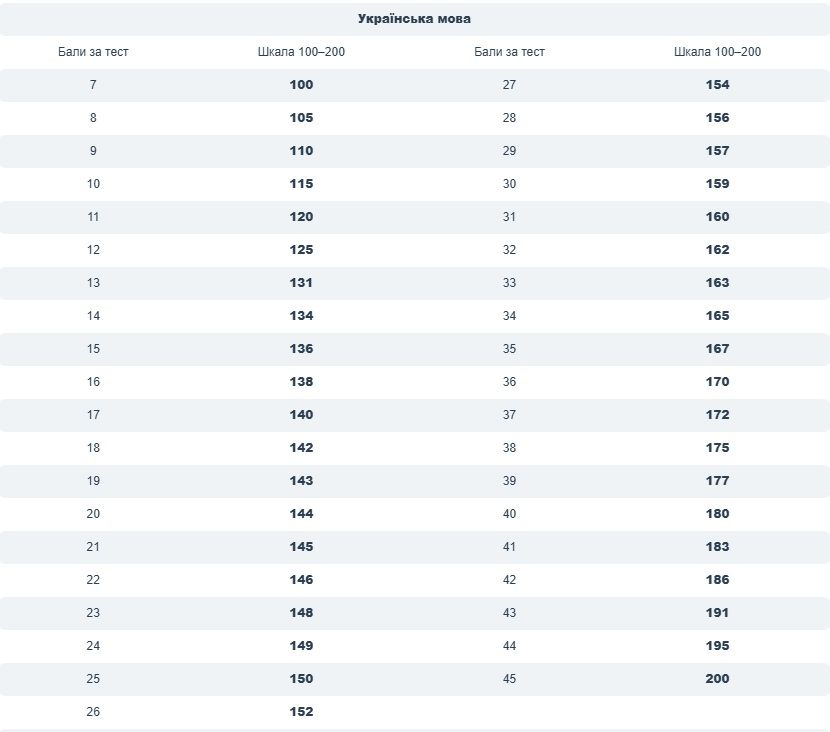Click the "Українська мова" table title

414,18
